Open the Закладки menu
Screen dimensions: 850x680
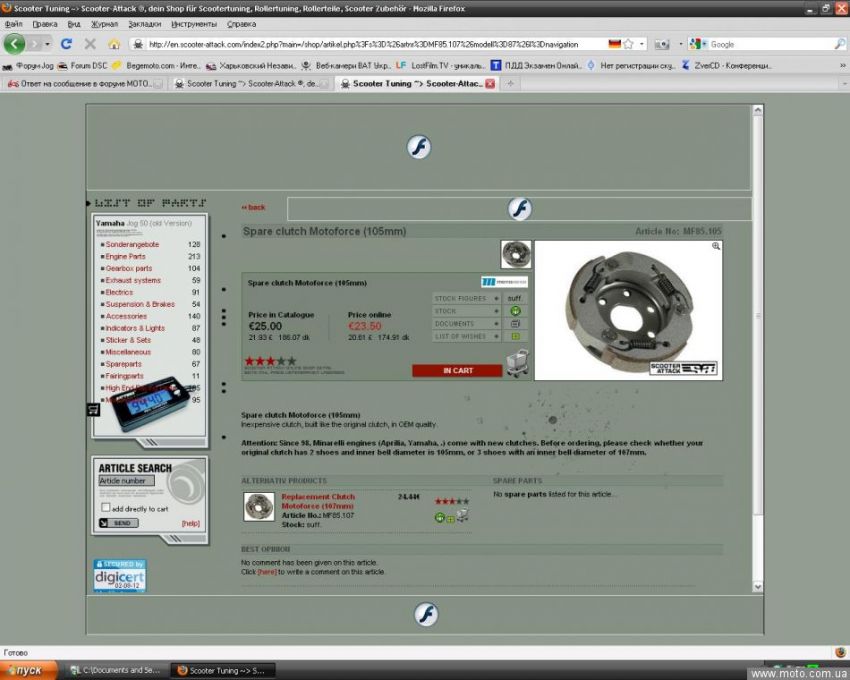[144, 24]
